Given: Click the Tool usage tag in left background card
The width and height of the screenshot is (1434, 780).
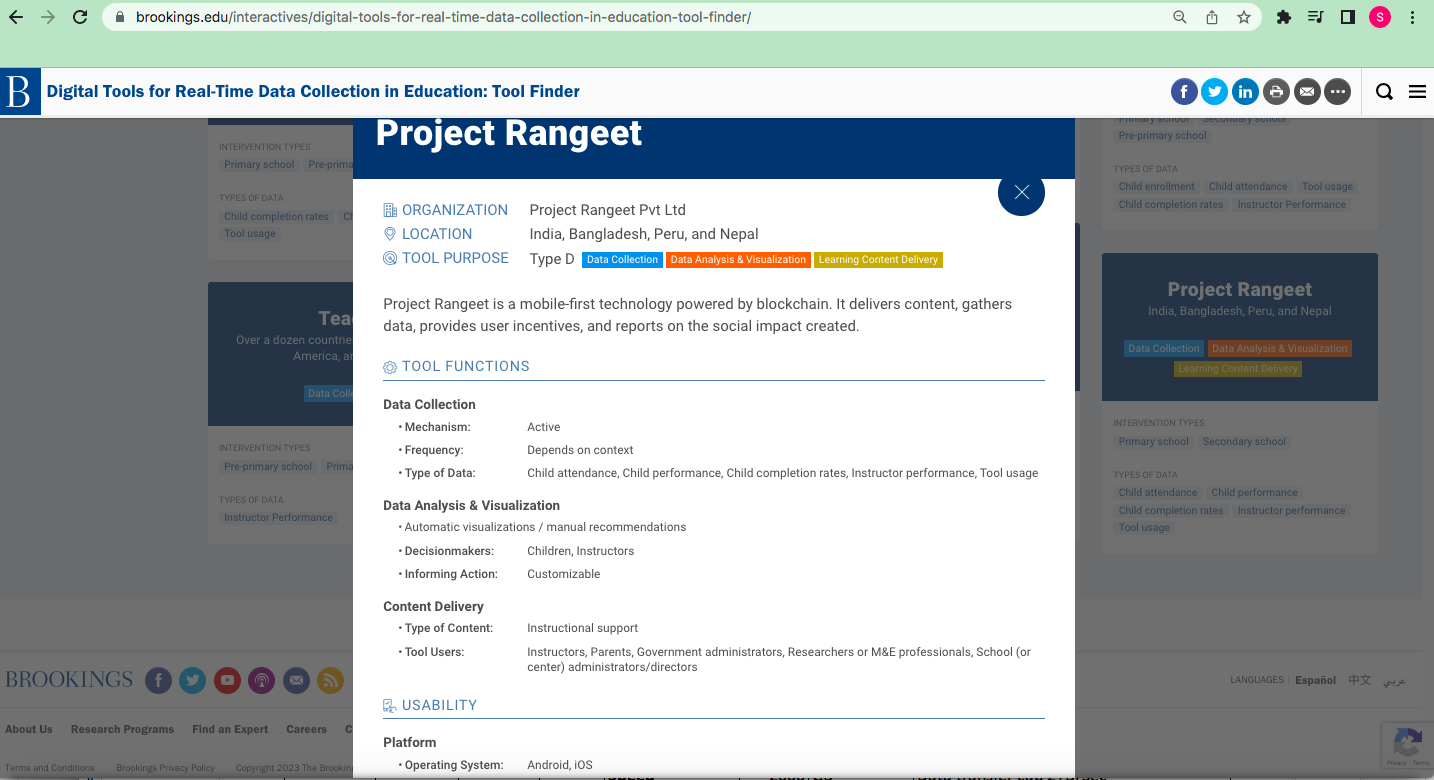Looking at the screenshot, I should click(x=249, y=233).
